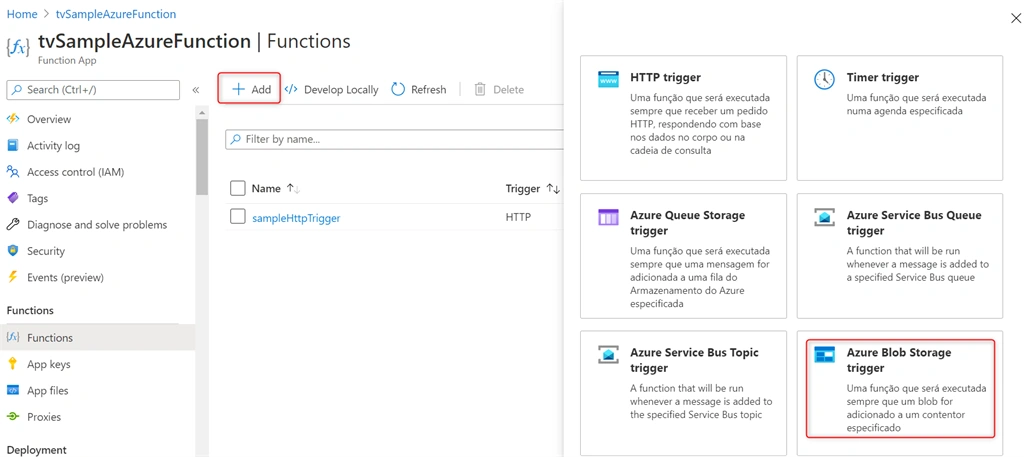The height and width of the screenshot is (457, 1024).
Task: Click the Azure Blob Storage trigger icon
Action: 824,355
